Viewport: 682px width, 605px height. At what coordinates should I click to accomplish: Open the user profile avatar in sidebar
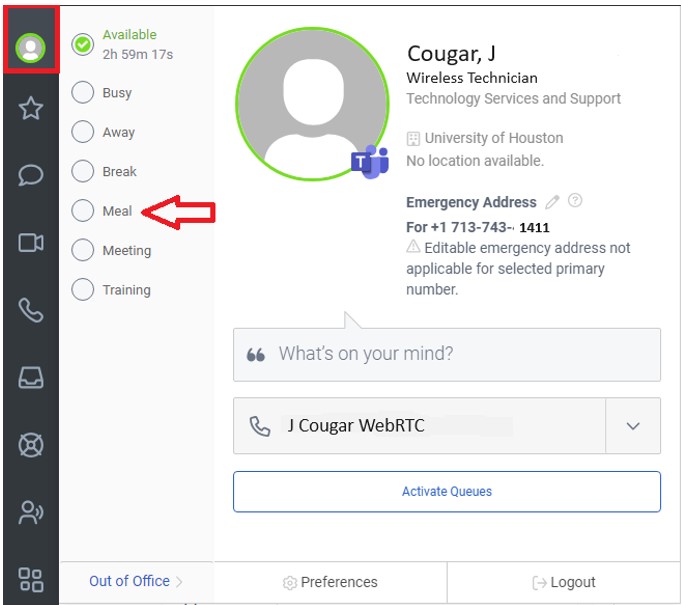pyautogui.click(x=31, y=47)
